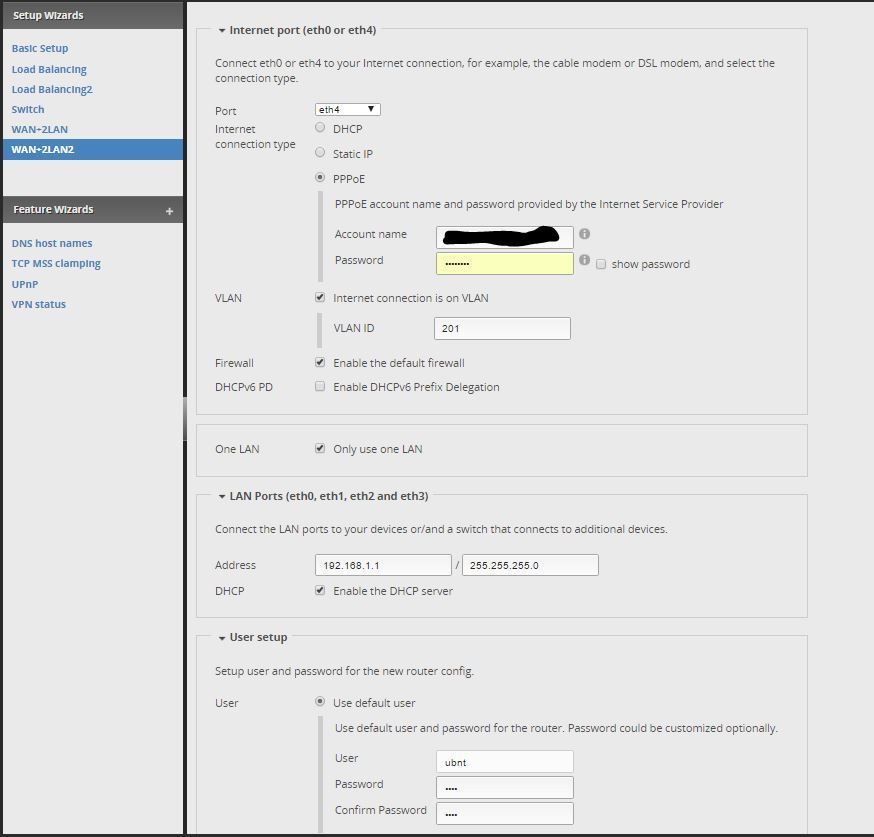The height and width of the screenshot is (837, 874).
Task: Collapse the LAN Ports section
Action: tap(222, 496)
